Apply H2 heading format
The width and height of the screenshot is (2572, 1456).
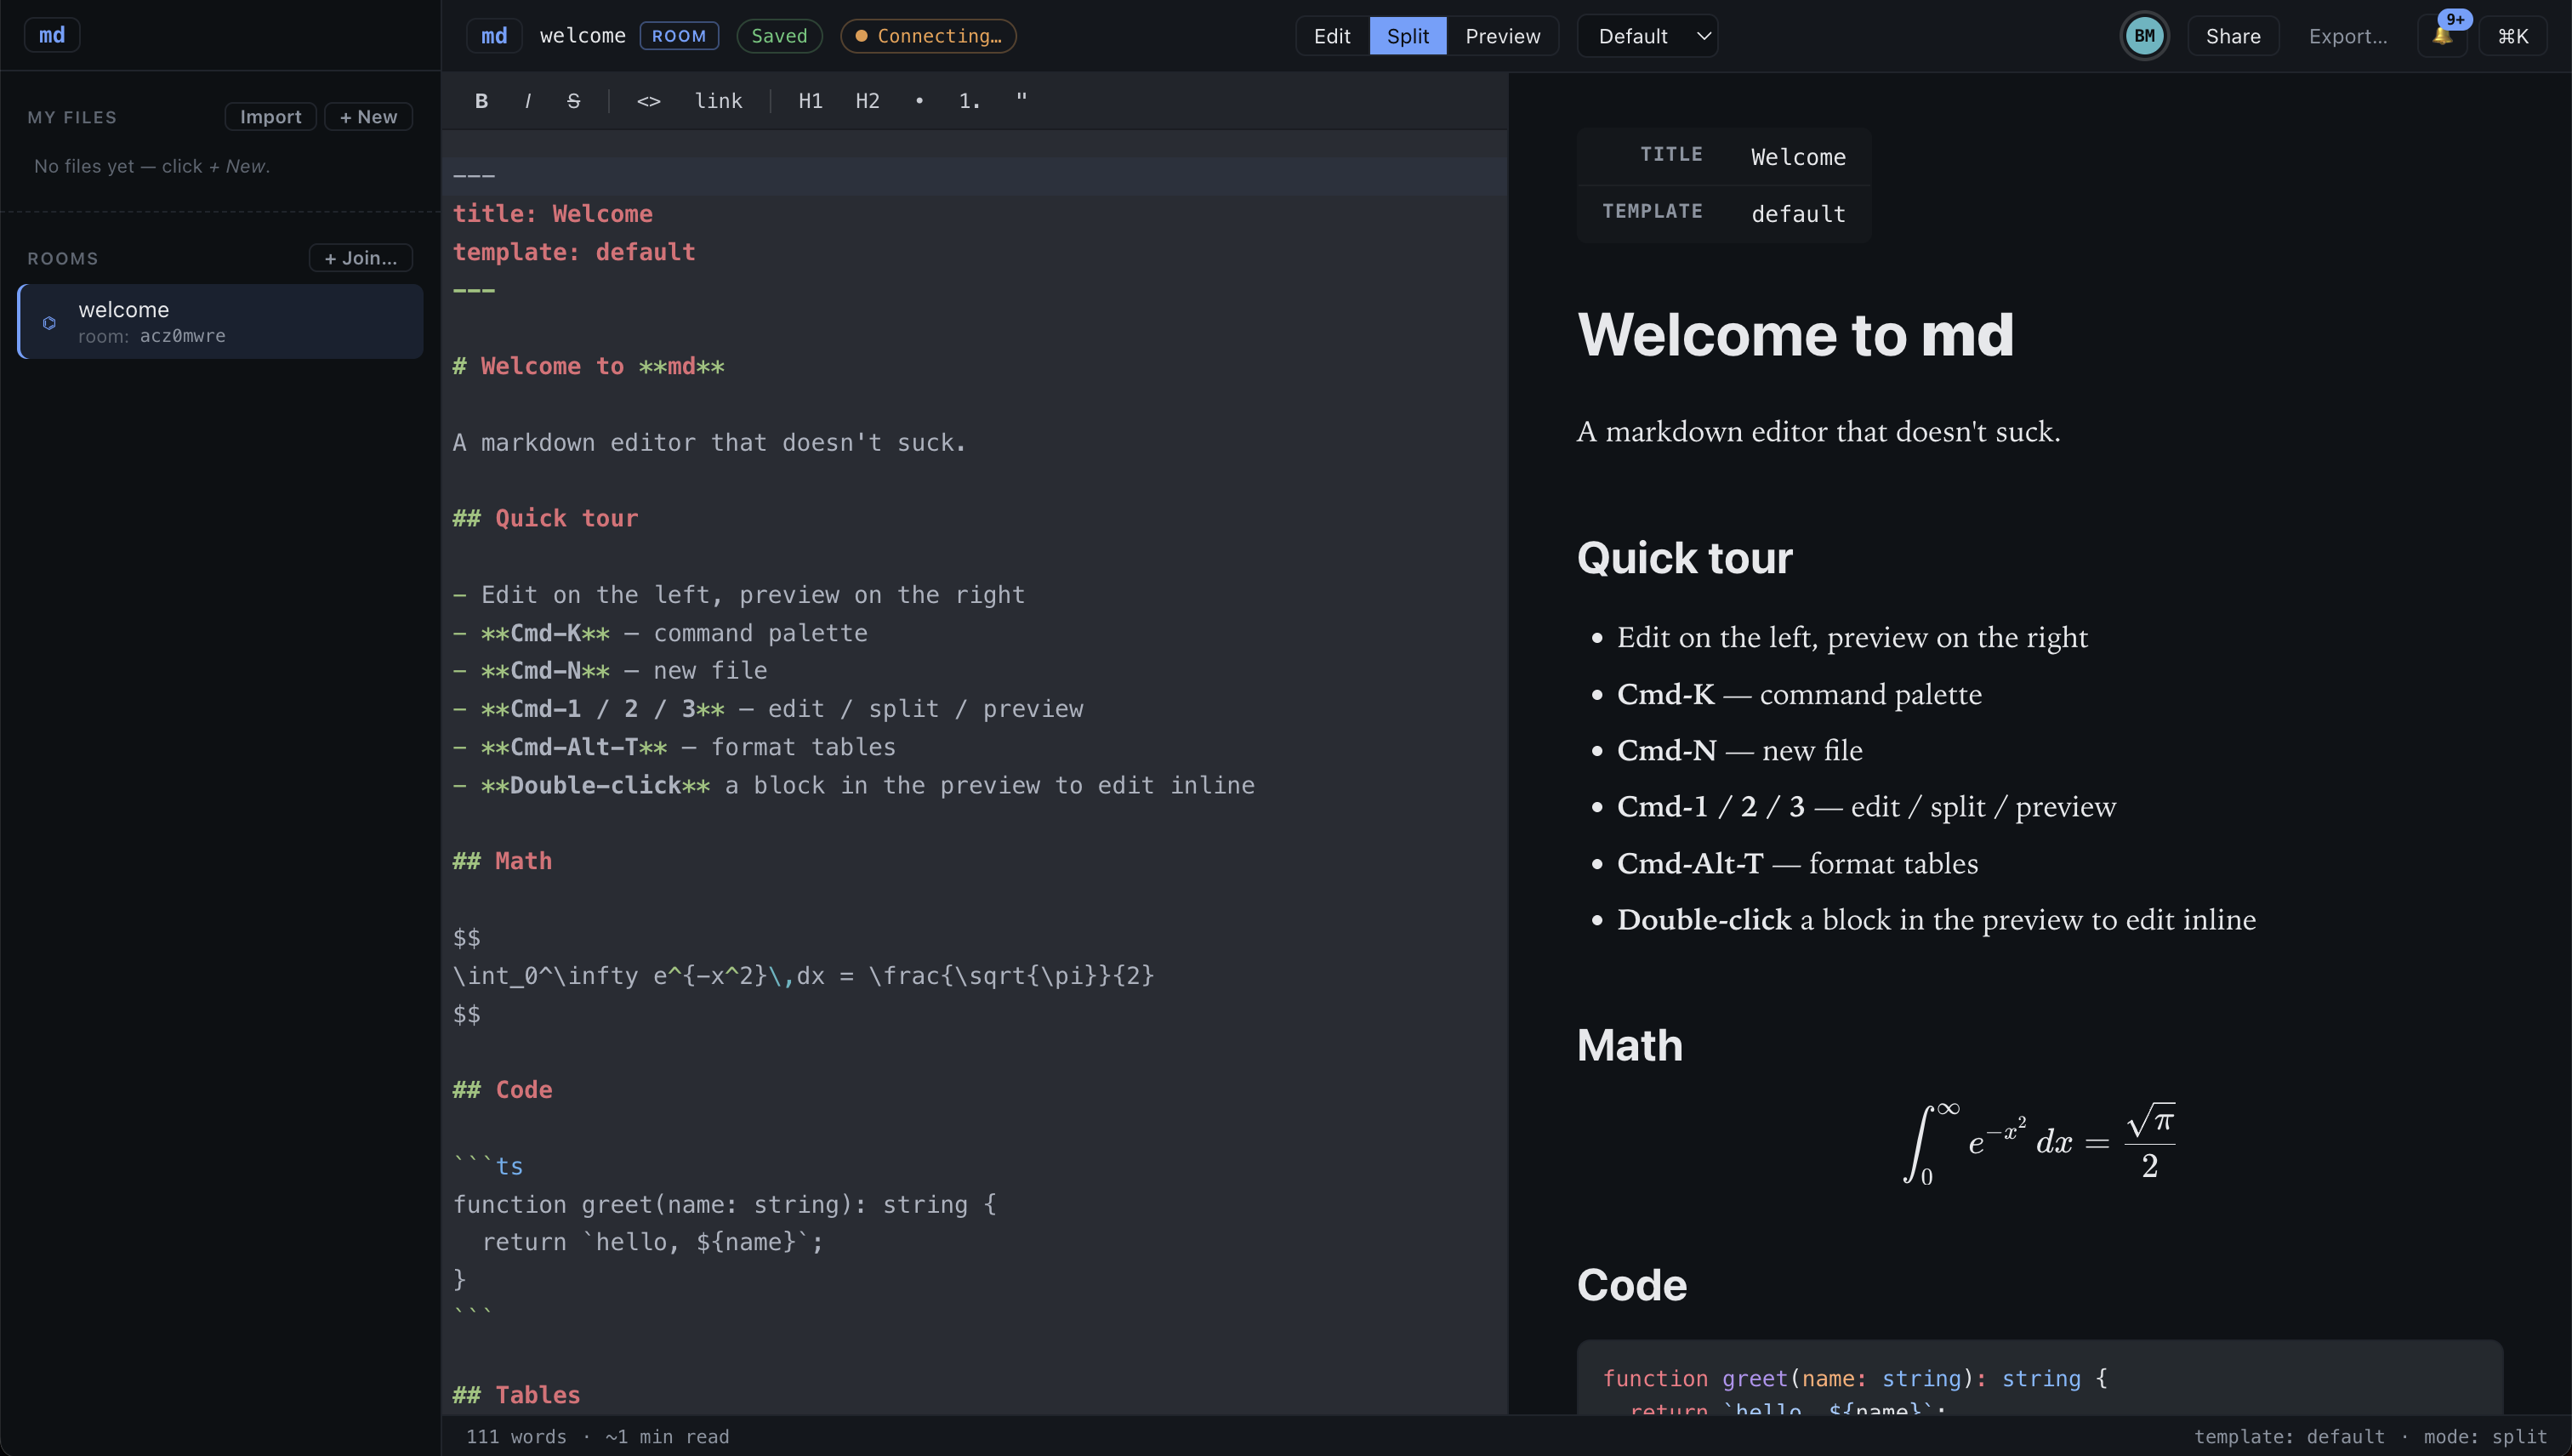click(867, 101)
